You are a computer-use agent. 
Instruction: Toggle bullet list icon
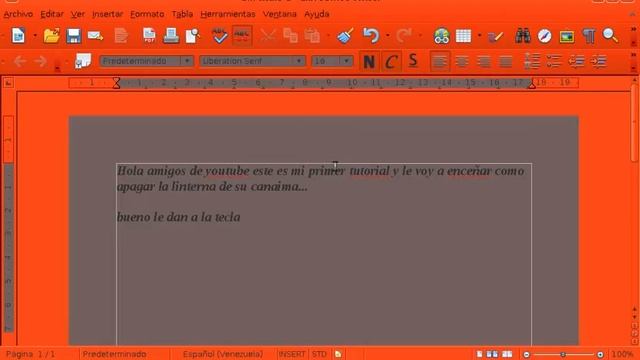(554, 61)
